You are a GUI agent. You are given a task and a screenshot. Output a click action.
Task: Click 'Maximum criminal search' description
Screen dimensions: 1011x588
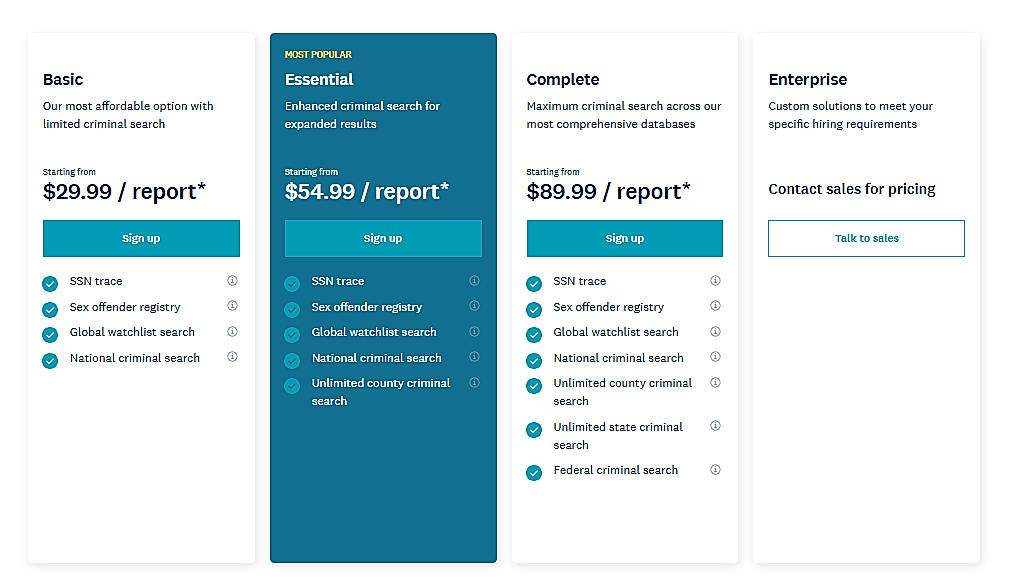[x=624, y=115]
